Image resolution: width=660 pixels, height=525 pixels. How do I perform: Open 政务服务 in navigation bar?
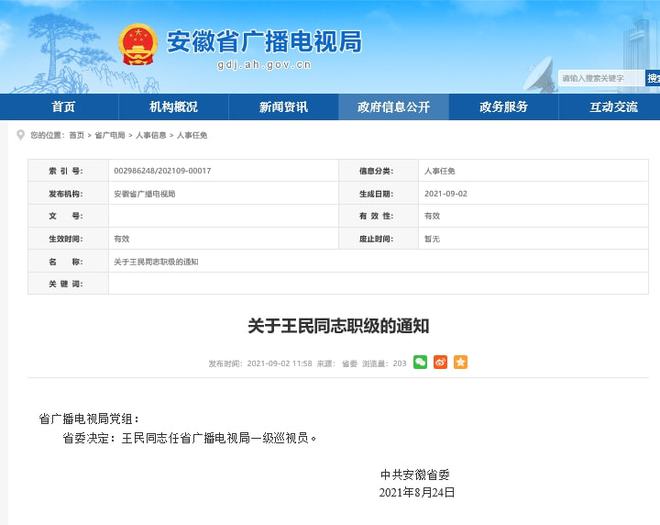point(503,107)
